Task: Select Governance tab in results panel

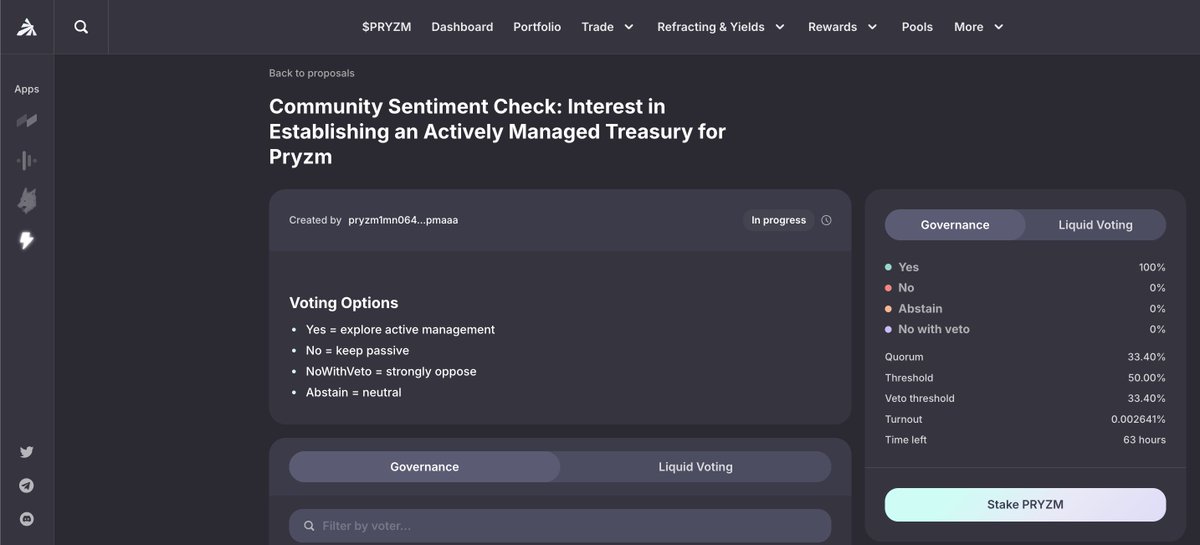Action: coord(955,225)
